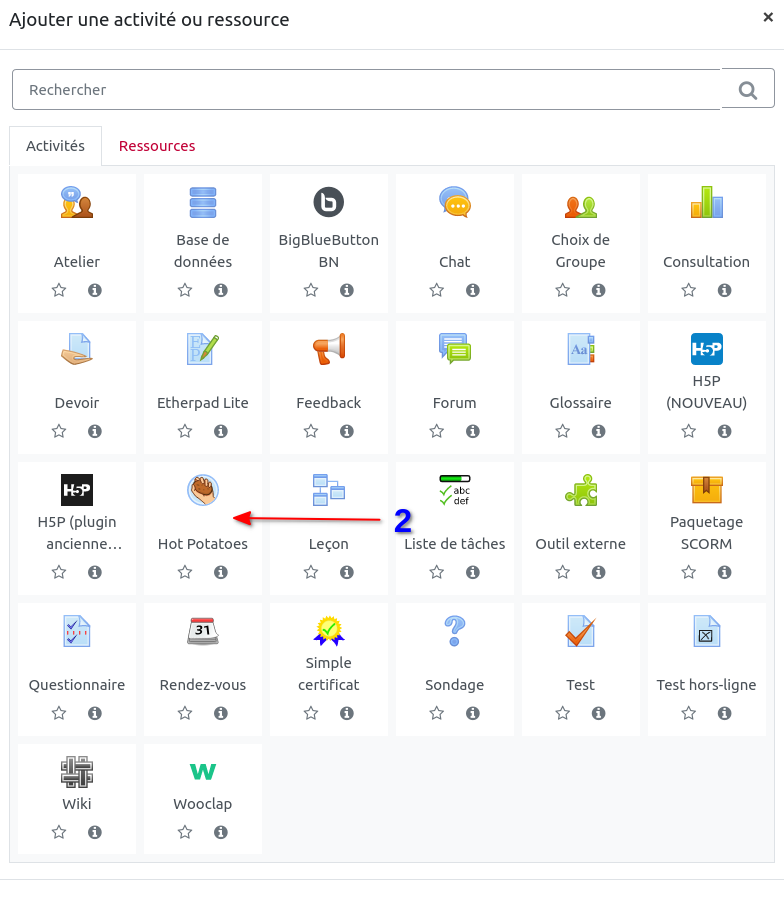Select the Atelier activity icon
The image size is (784, 897).
[77, 202]
